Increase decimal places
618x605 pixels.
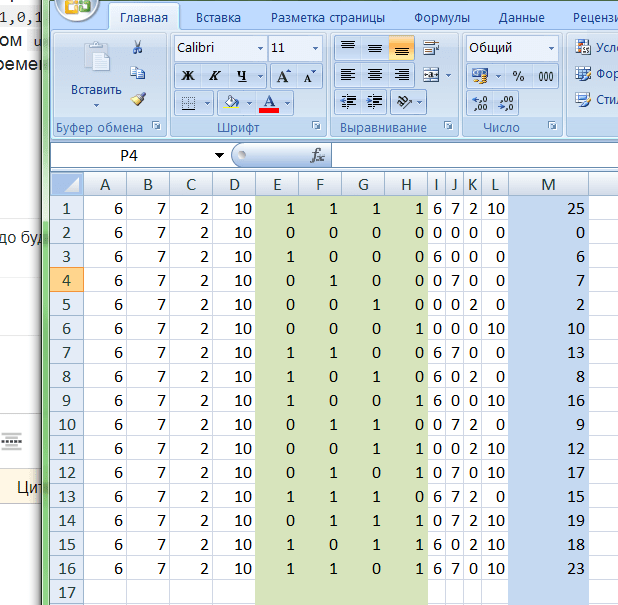pos(480,103)
